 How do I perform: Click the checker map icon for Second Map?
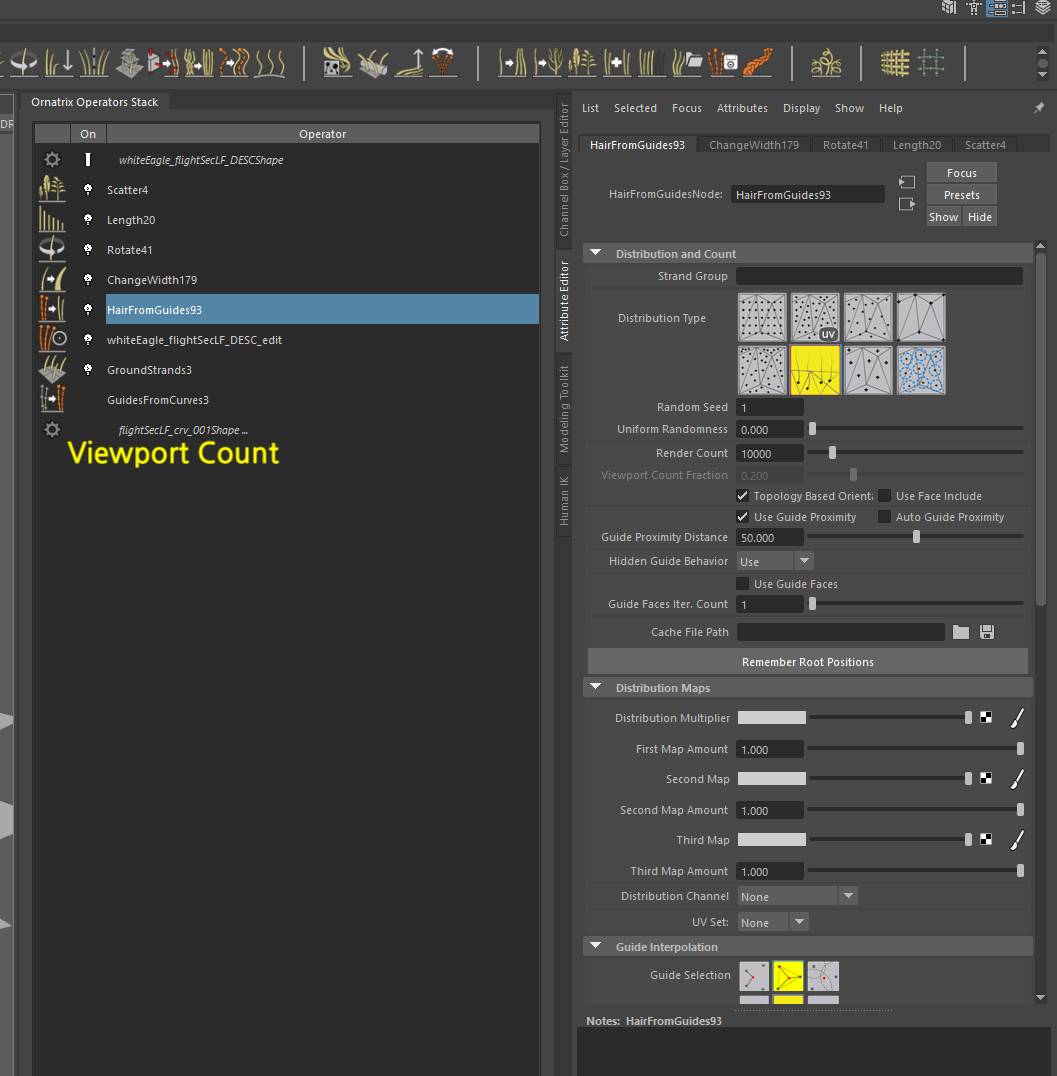click(986, 779)
